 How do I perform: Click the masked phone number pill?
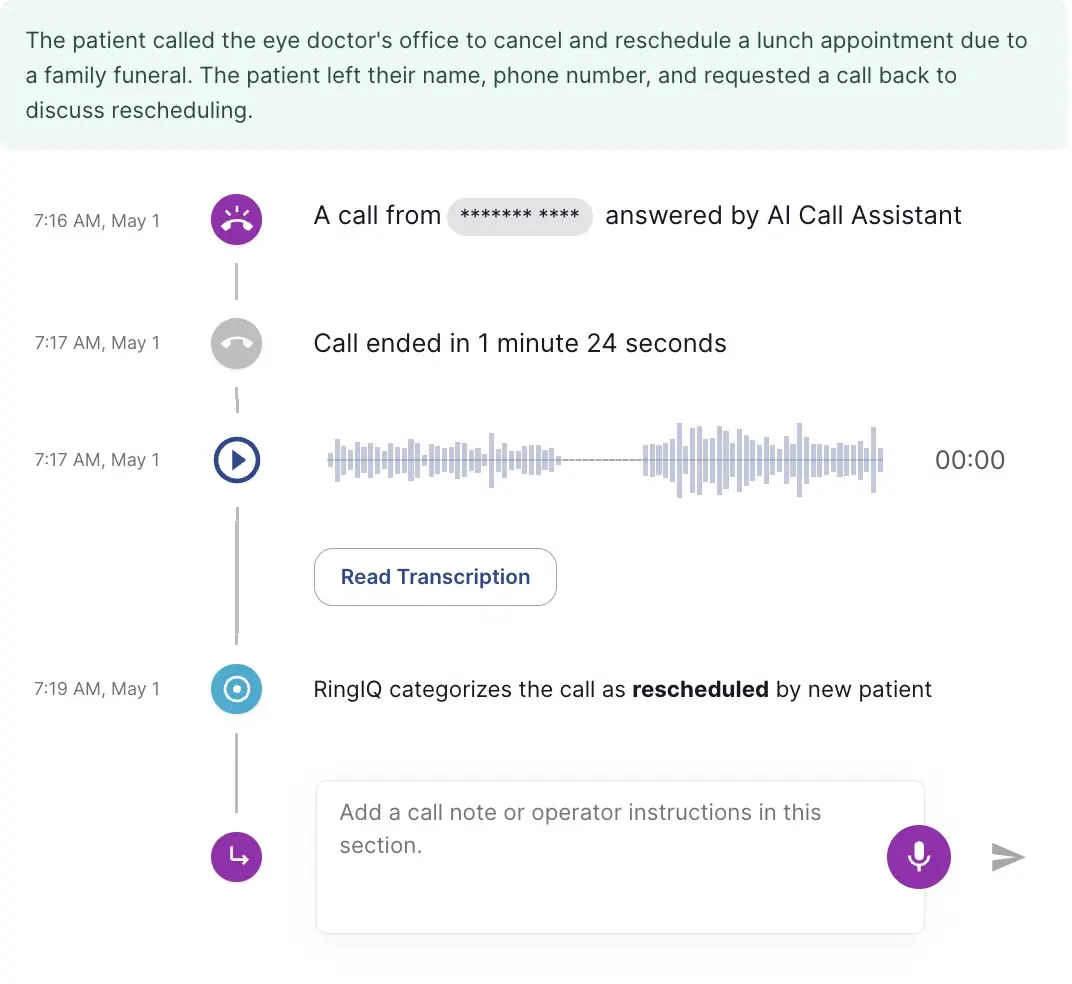tap(519, 216)
